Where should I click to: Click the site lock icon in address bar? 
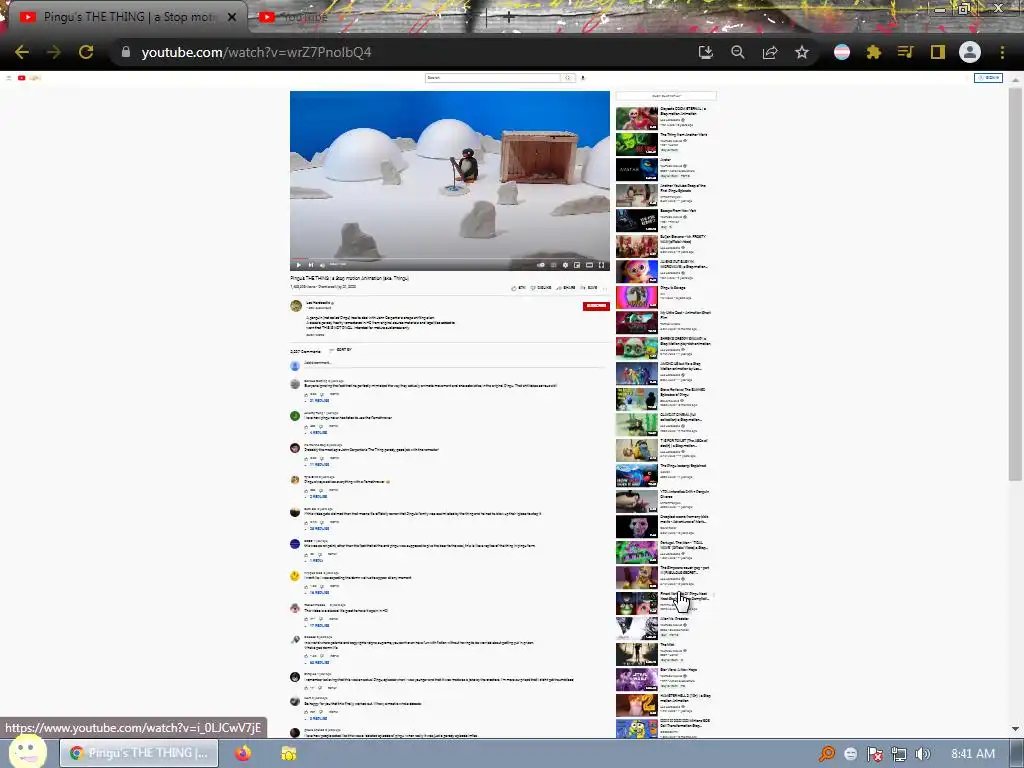(125, 52)
